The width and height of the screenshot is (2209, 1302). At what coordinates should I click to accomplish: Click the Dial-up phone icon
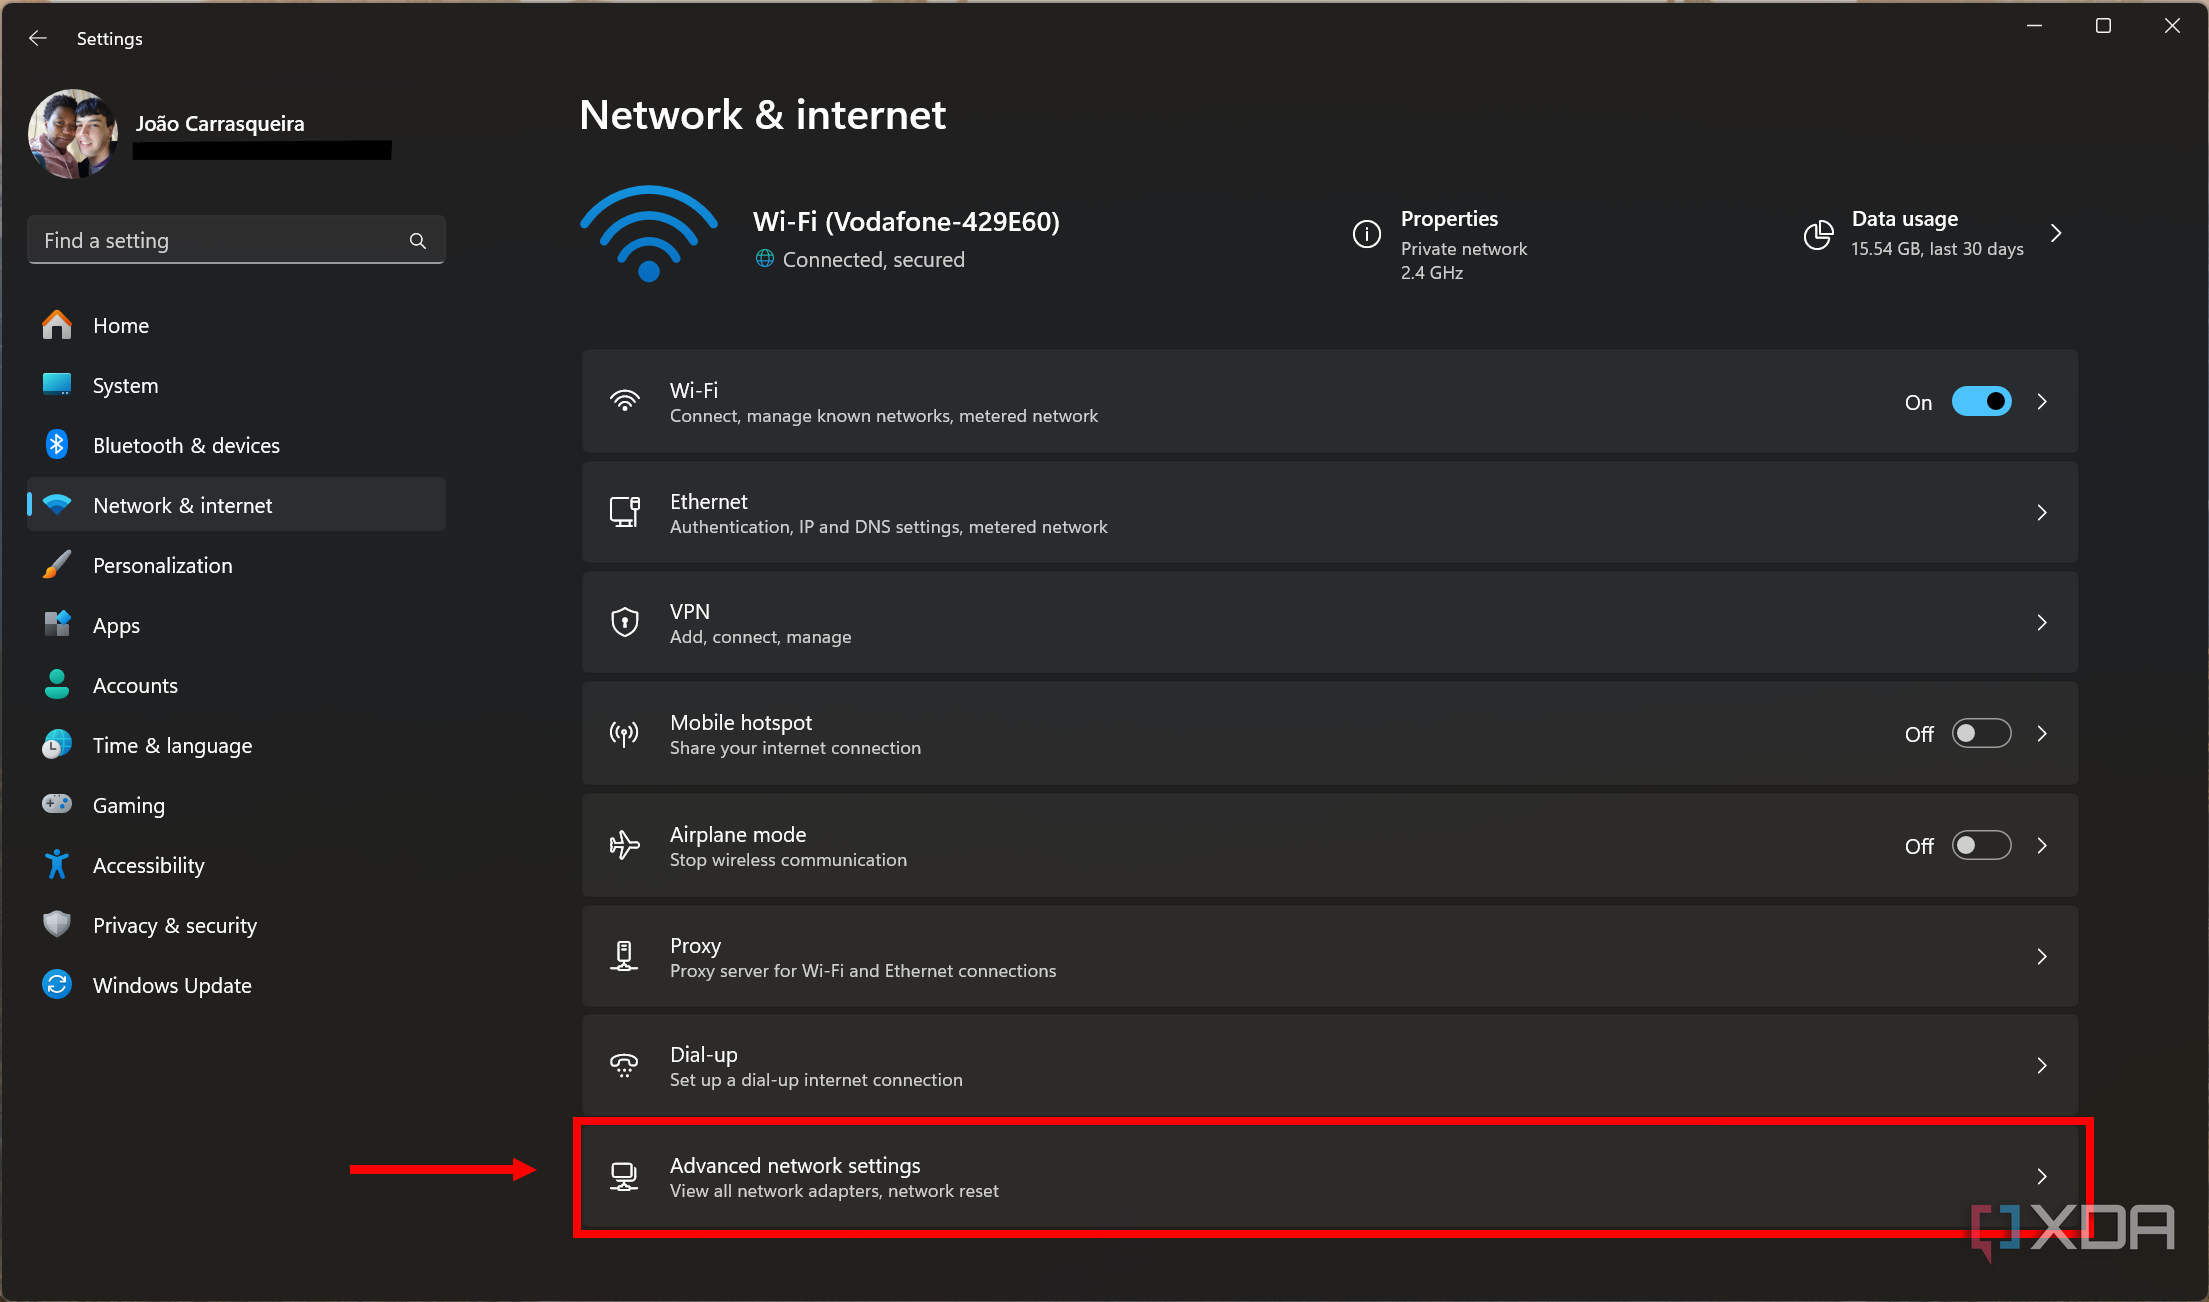click(x=625, y=1065)
